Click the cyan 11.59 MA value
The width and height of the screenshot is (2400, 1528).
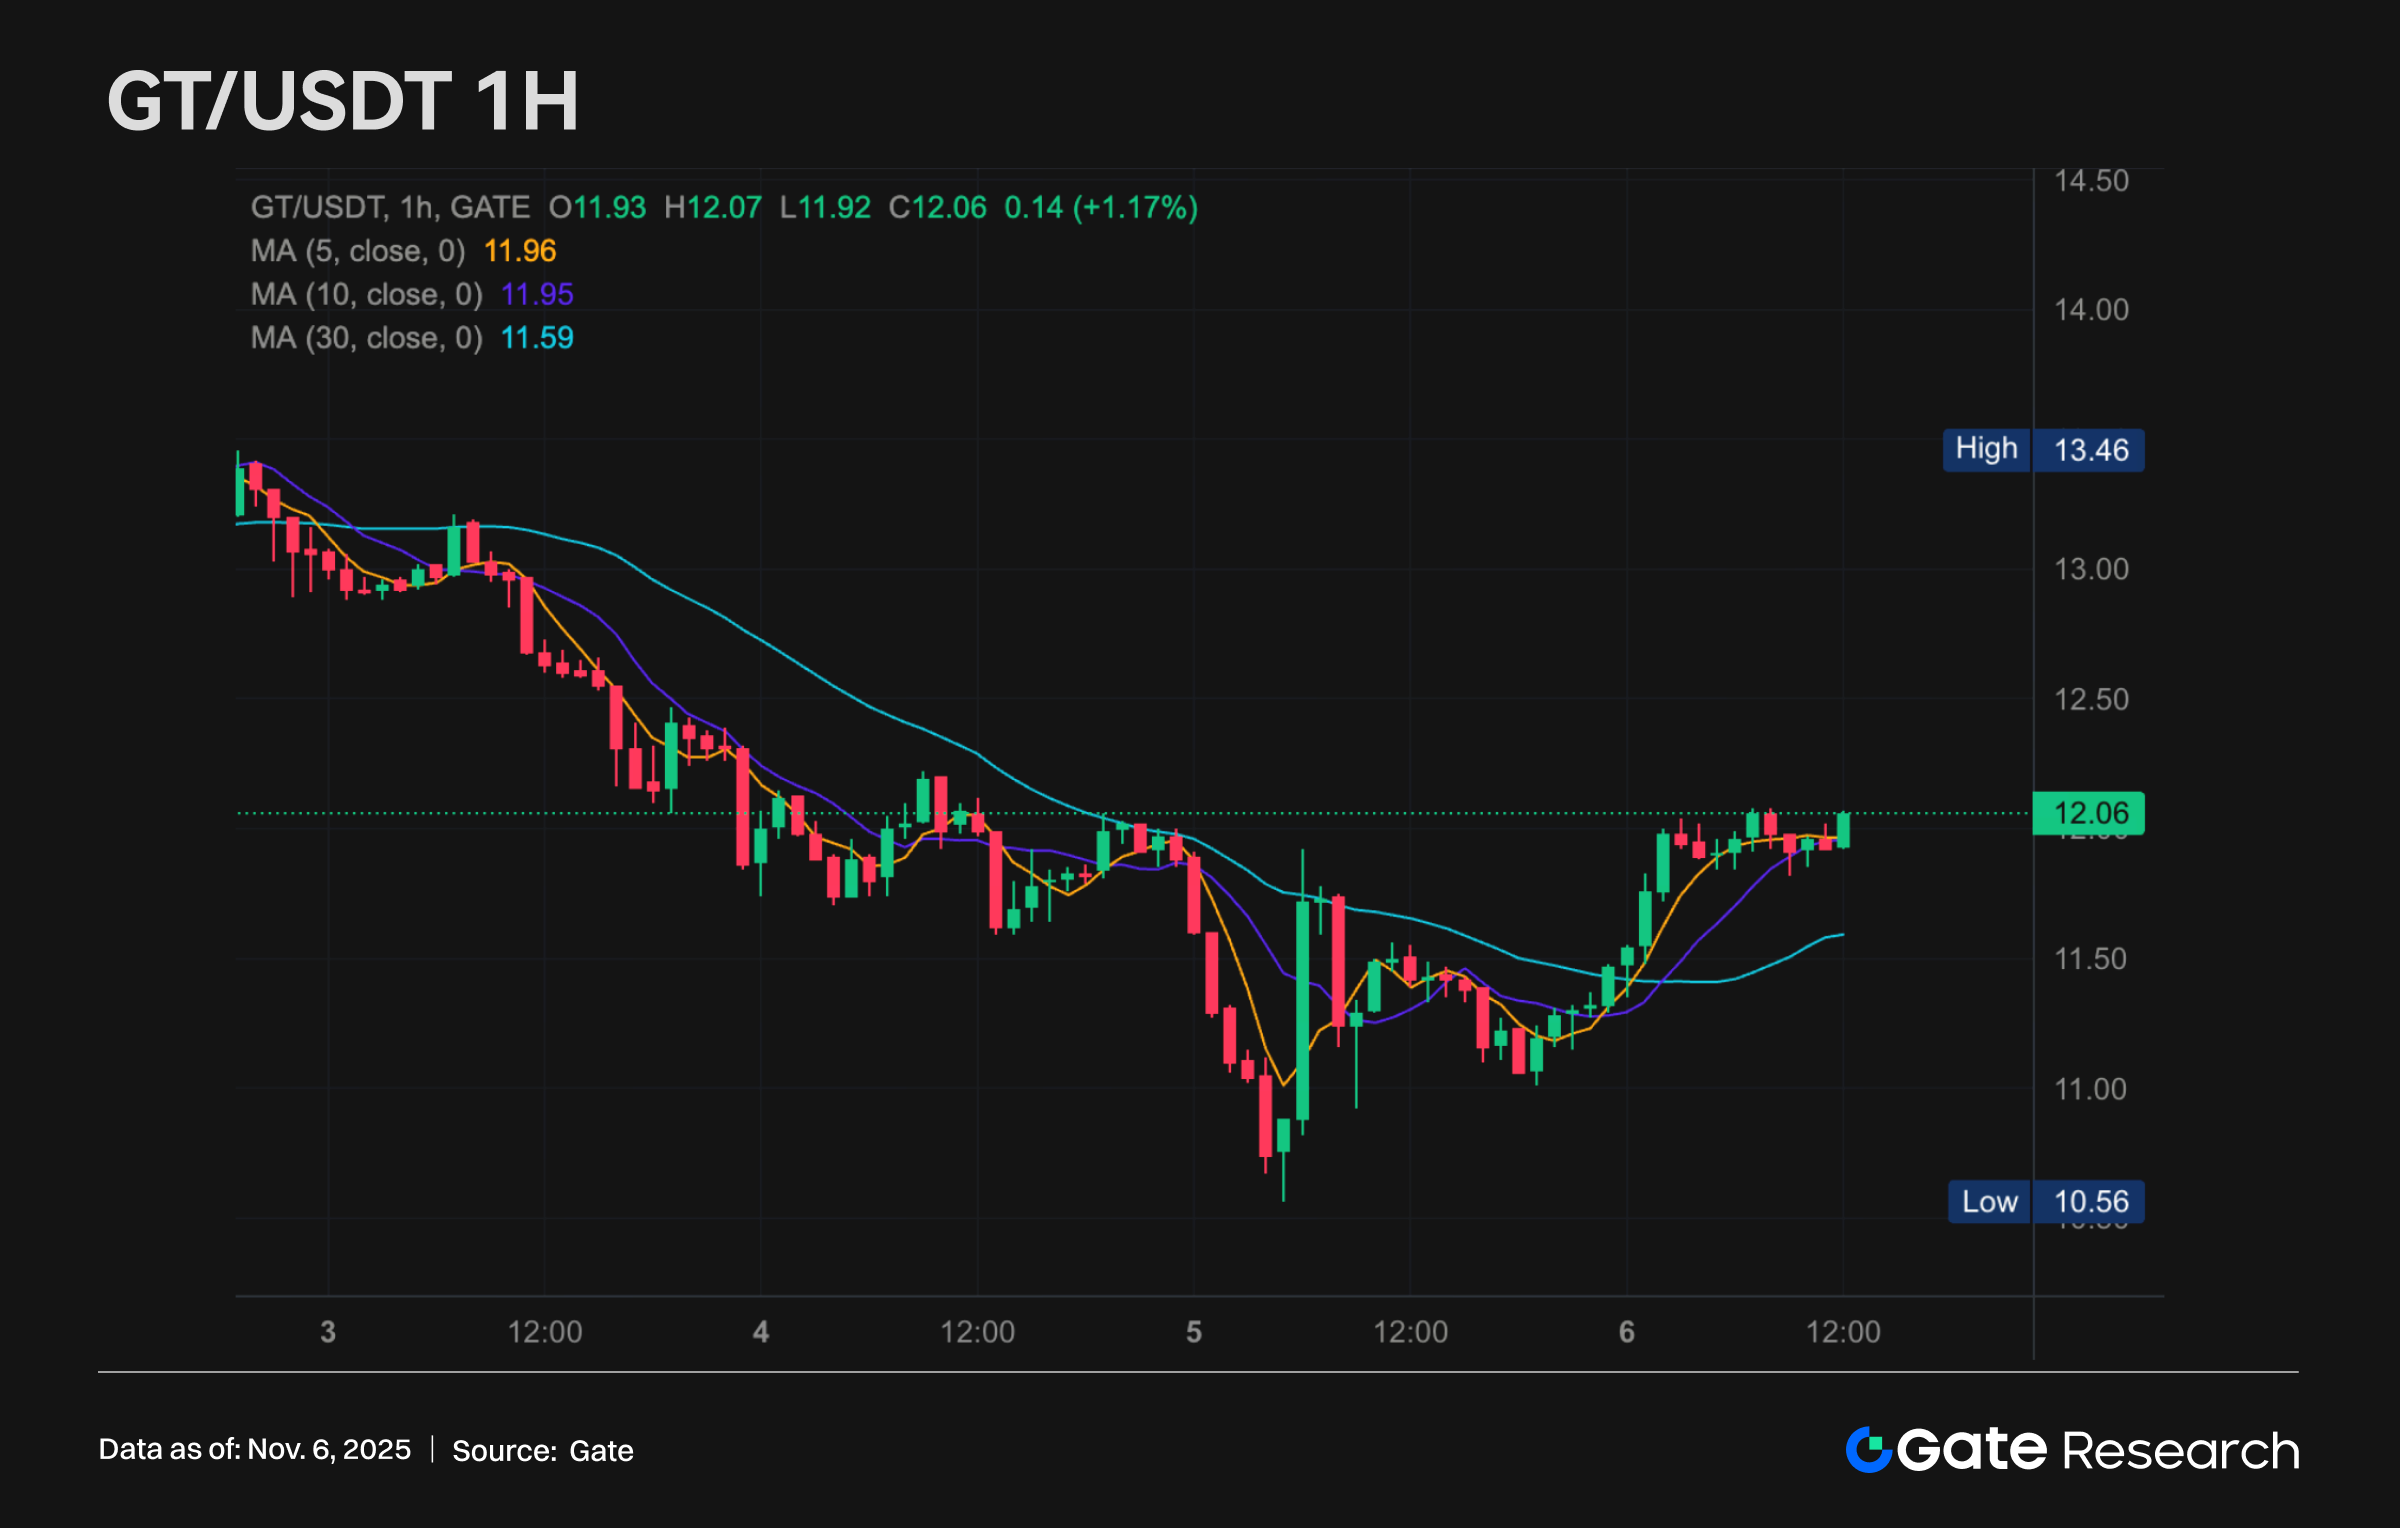[x=537, y=338]
